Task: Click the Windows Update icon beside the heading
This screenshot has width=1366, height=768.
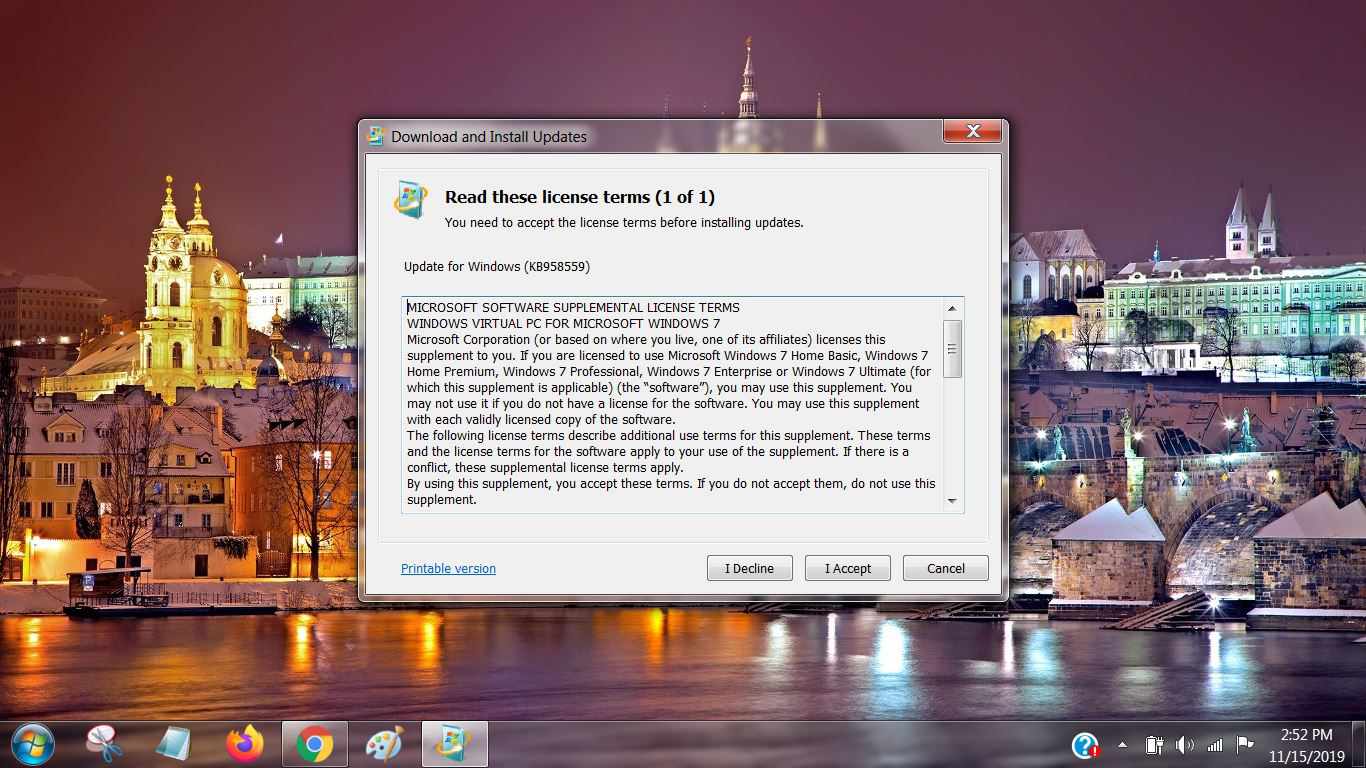Action: (412, 199)
